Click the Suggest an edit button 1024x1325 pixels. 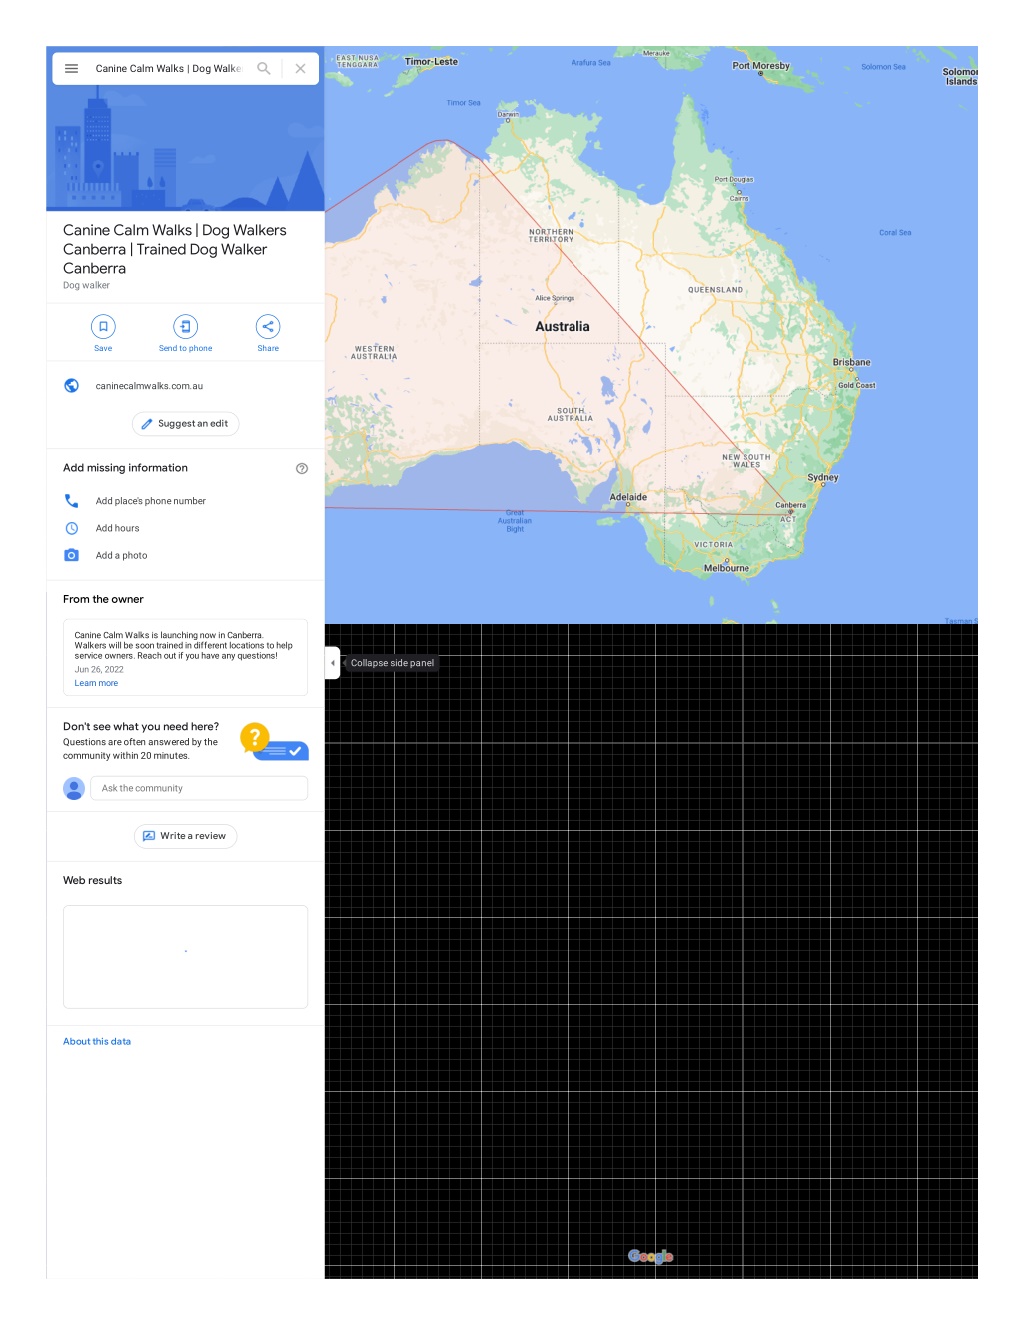tap(185, 424)
